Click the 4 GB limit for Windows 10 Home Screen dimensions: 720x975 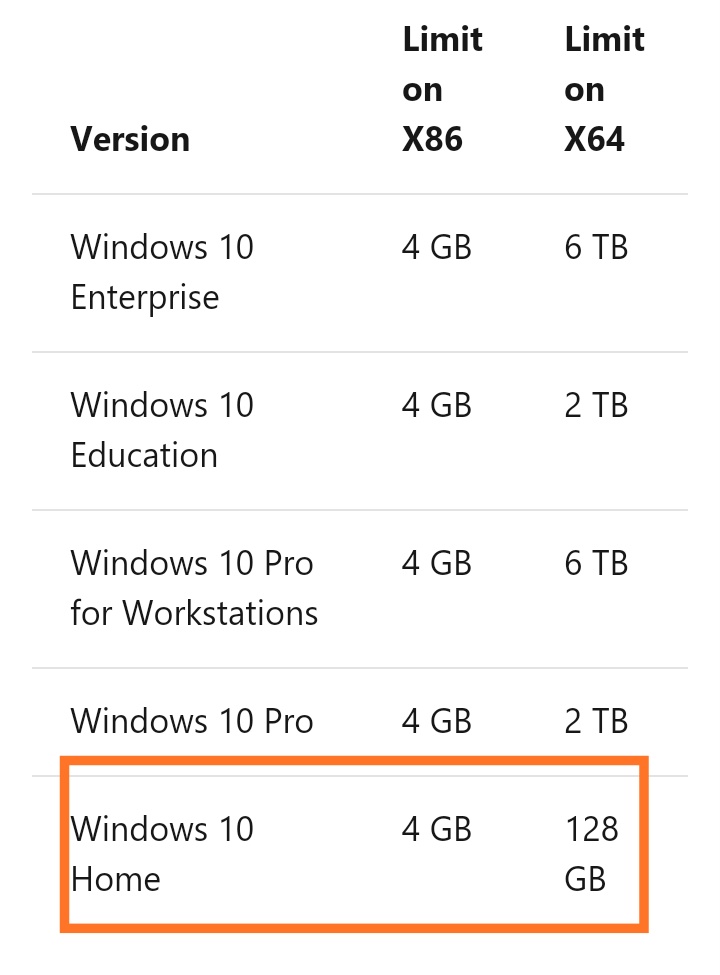pyautogui.click(x=436, y=829)
